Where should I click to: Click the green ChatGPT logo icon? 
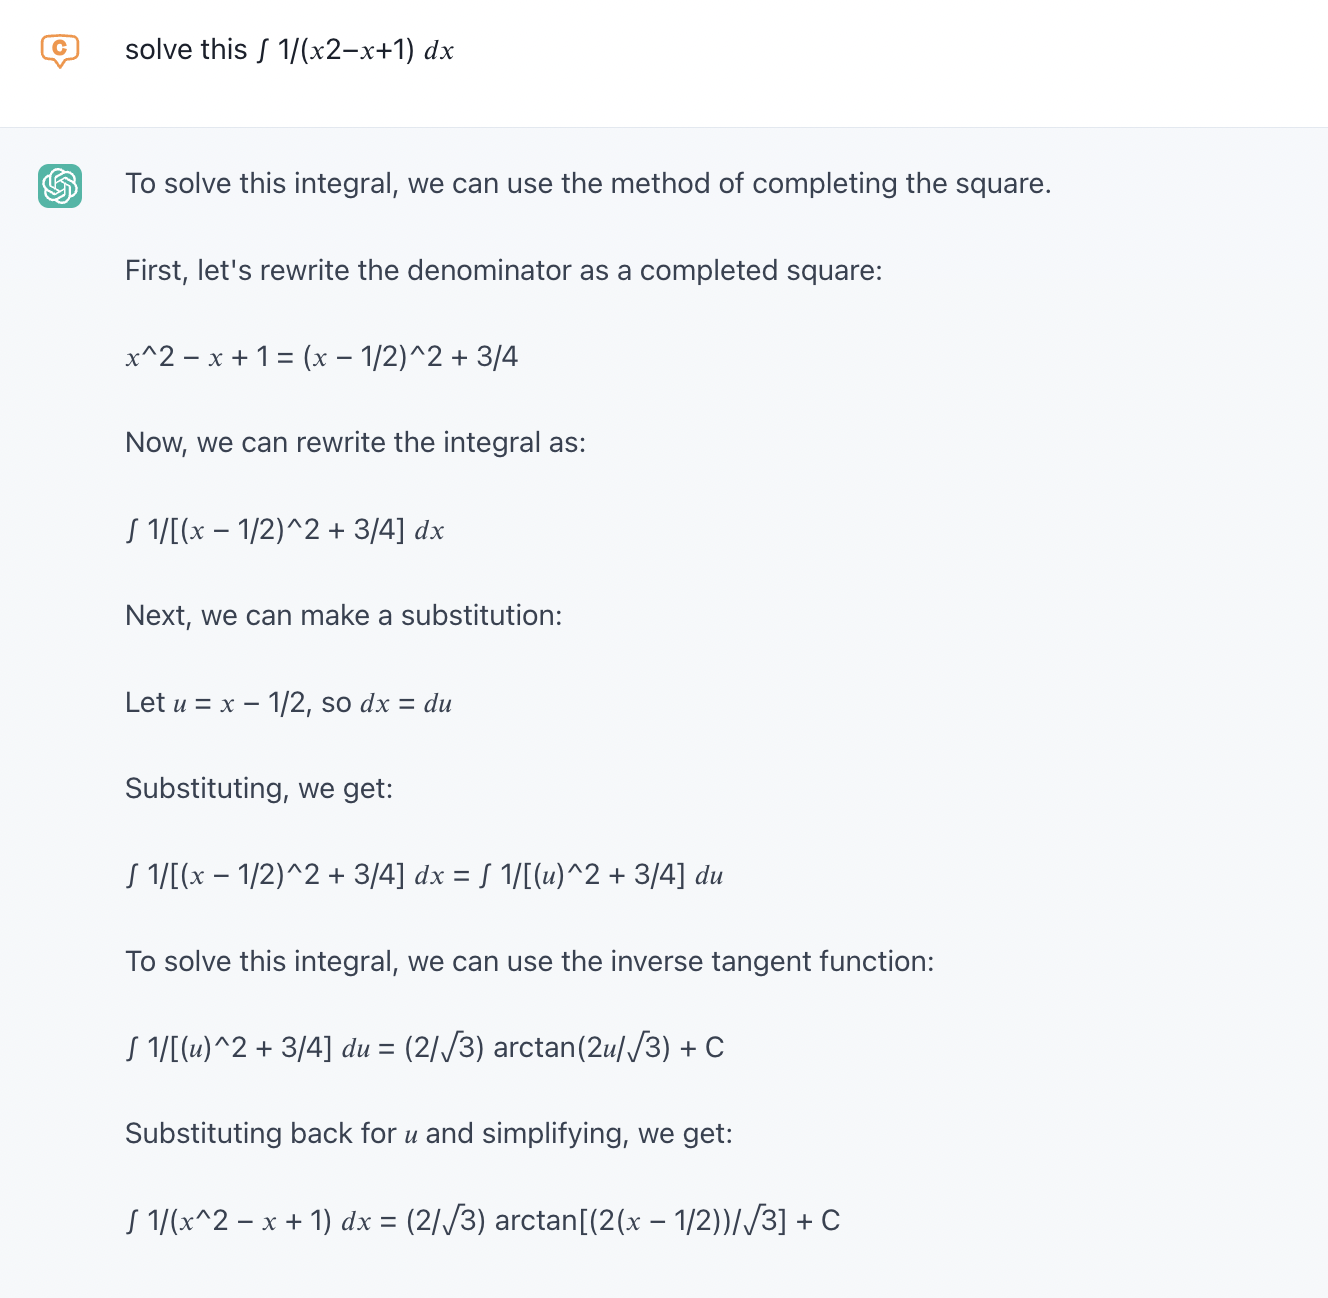click(60, 186)
